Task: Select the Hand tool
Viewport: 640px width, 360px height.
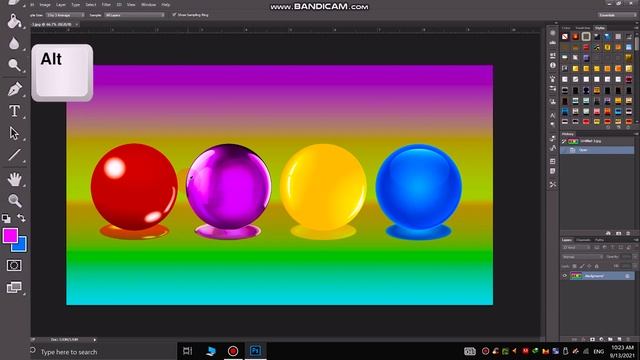Action: point(15,179)
